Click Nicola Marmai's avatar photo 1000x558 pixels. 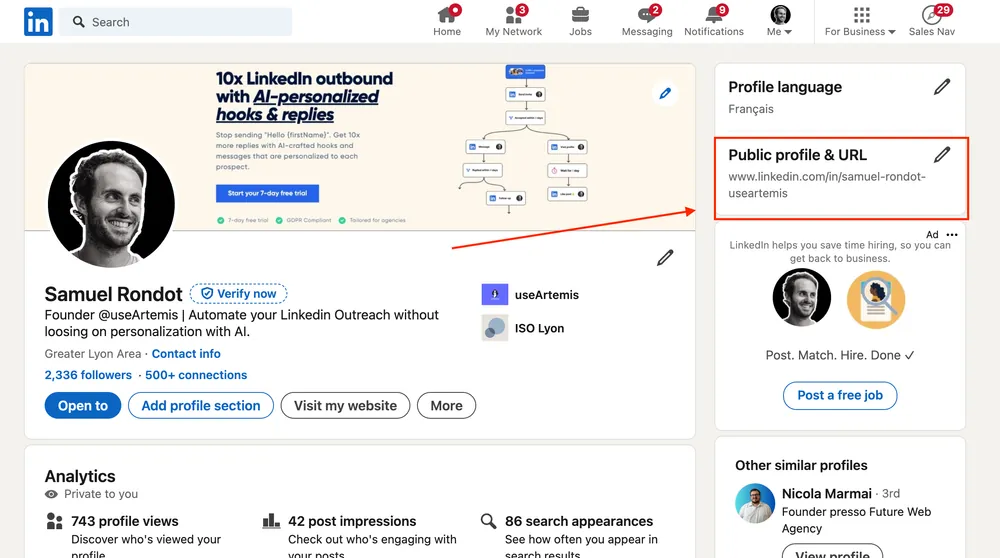coord(755,503)
